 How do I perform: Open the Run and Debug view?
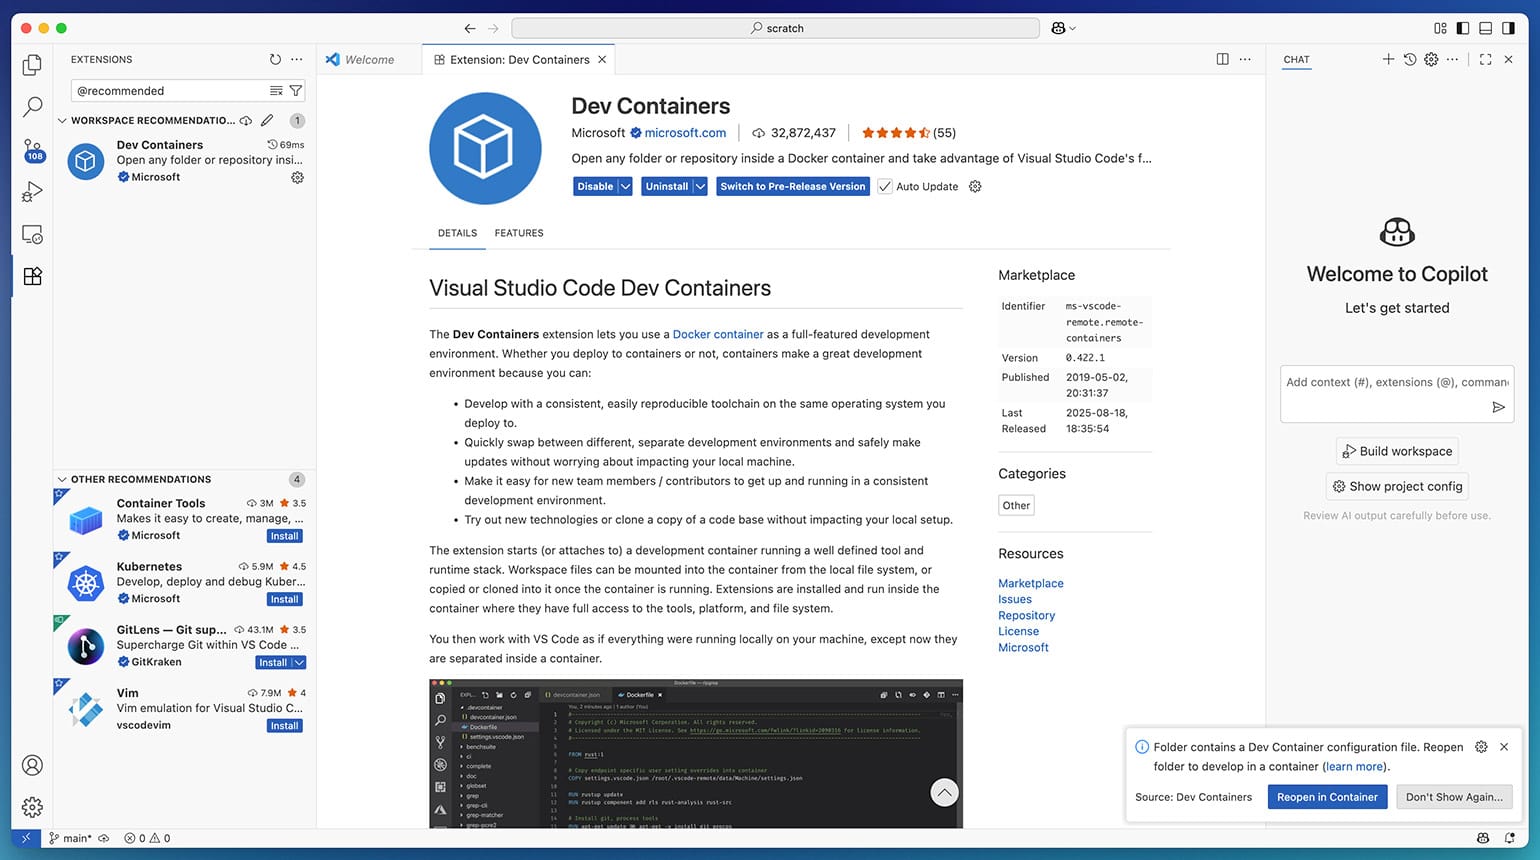point(32,192)
